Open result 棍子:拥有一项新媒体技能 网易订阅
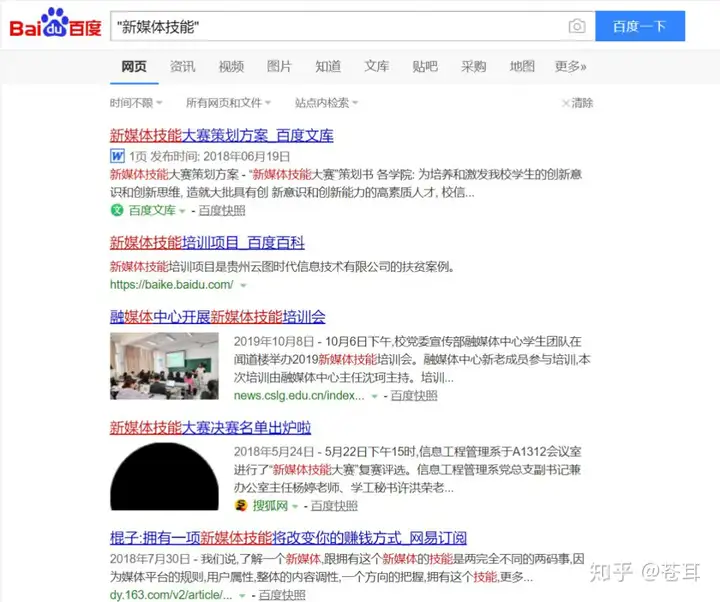The width and height of the screenshot is (720, 602). pos(288,538)
